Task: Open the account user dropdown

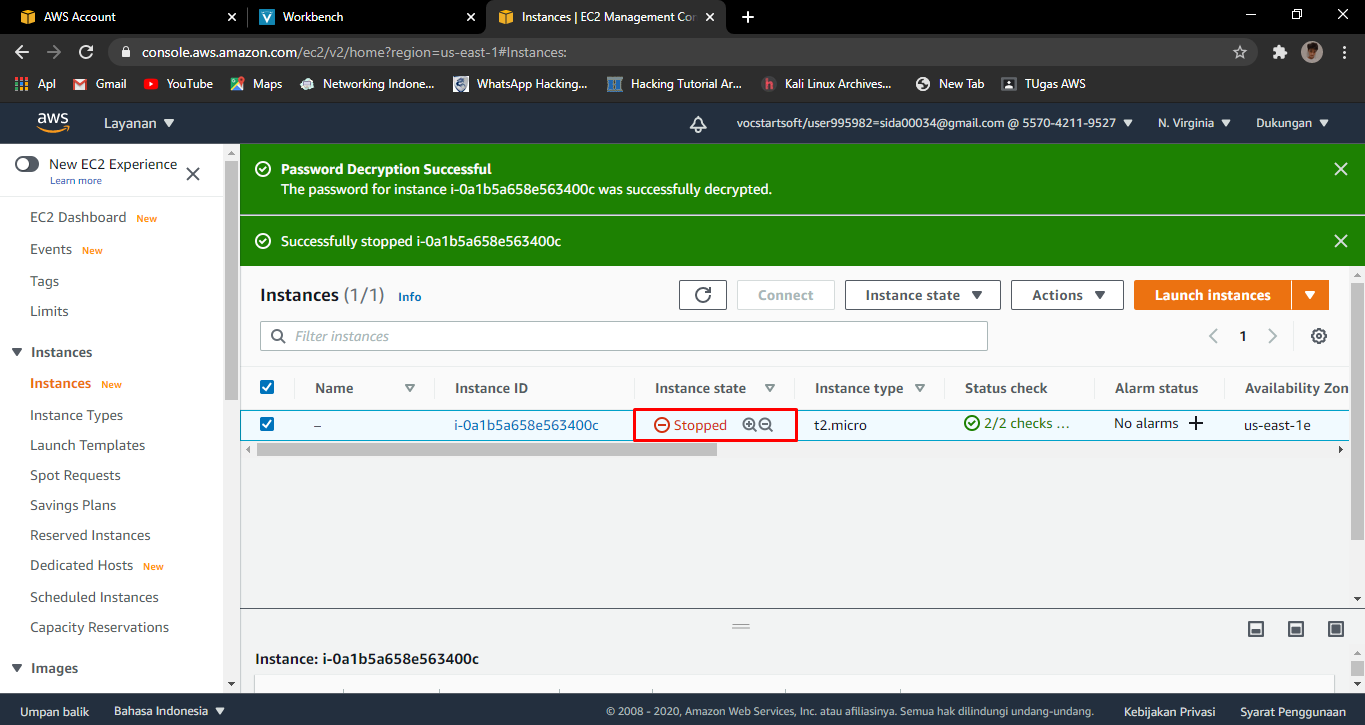Action: pyautogui.click(x=934, y=123)
